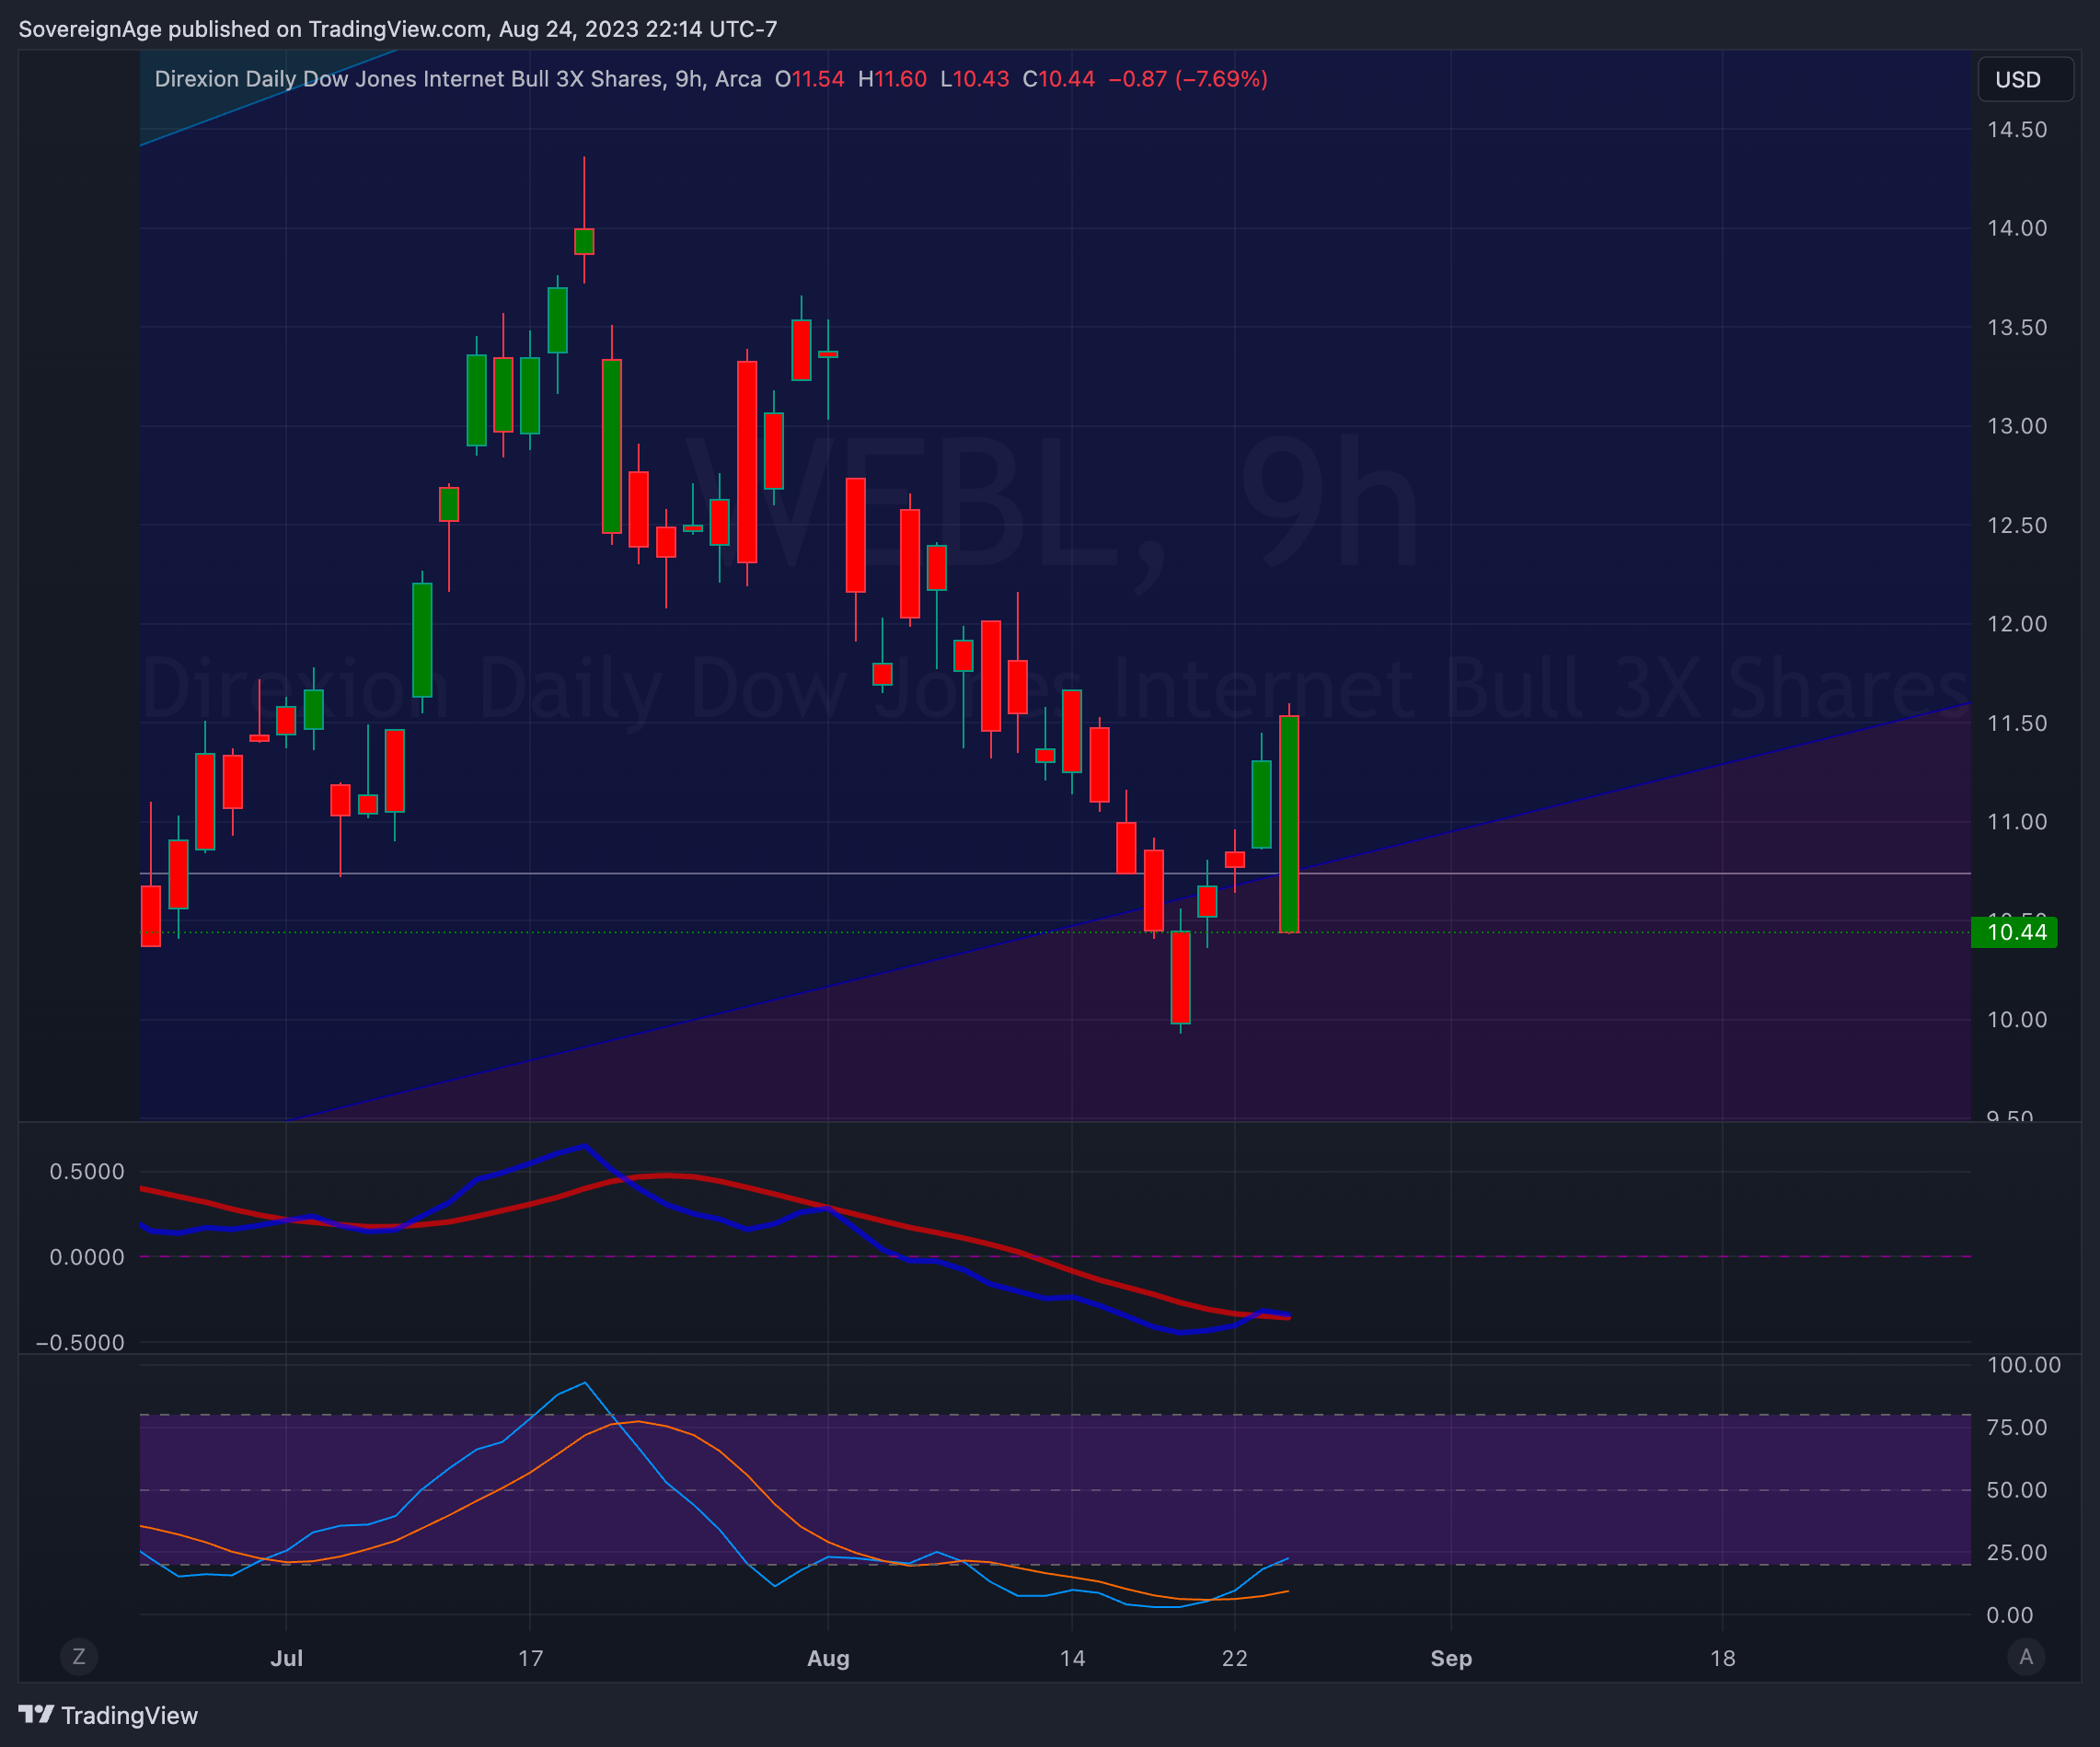Click the 13.50 price axis label

click(x=2017, y=328)
